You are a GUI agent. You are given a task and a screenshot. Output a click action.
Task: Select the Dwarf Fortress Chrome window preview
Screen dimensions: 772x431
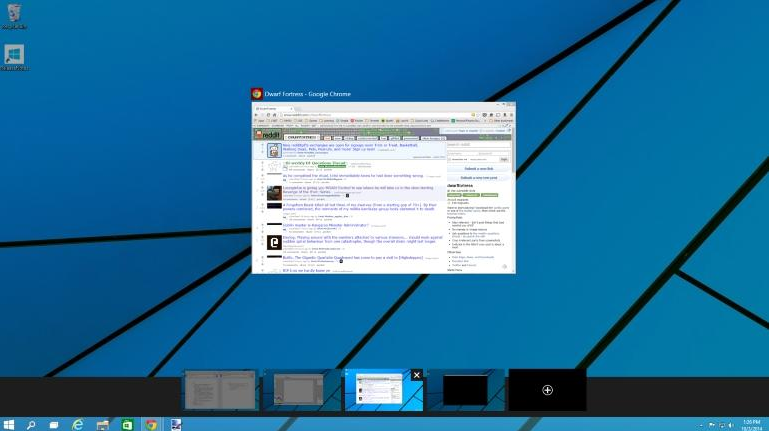384,188
